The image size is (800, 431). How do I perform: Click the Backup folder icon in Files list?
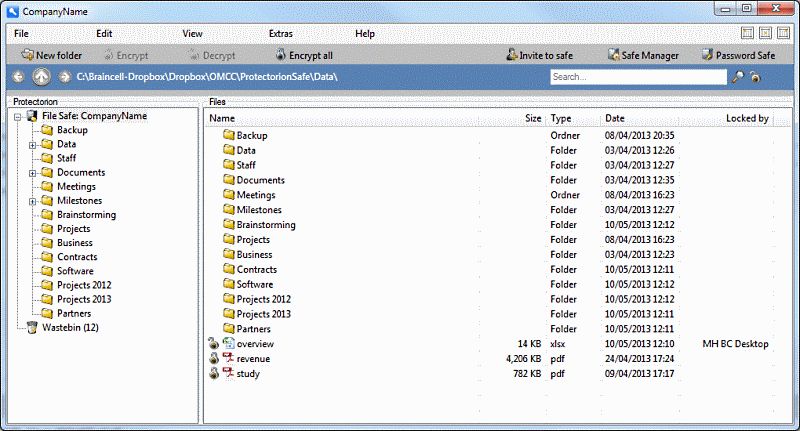tap(229, 135)
